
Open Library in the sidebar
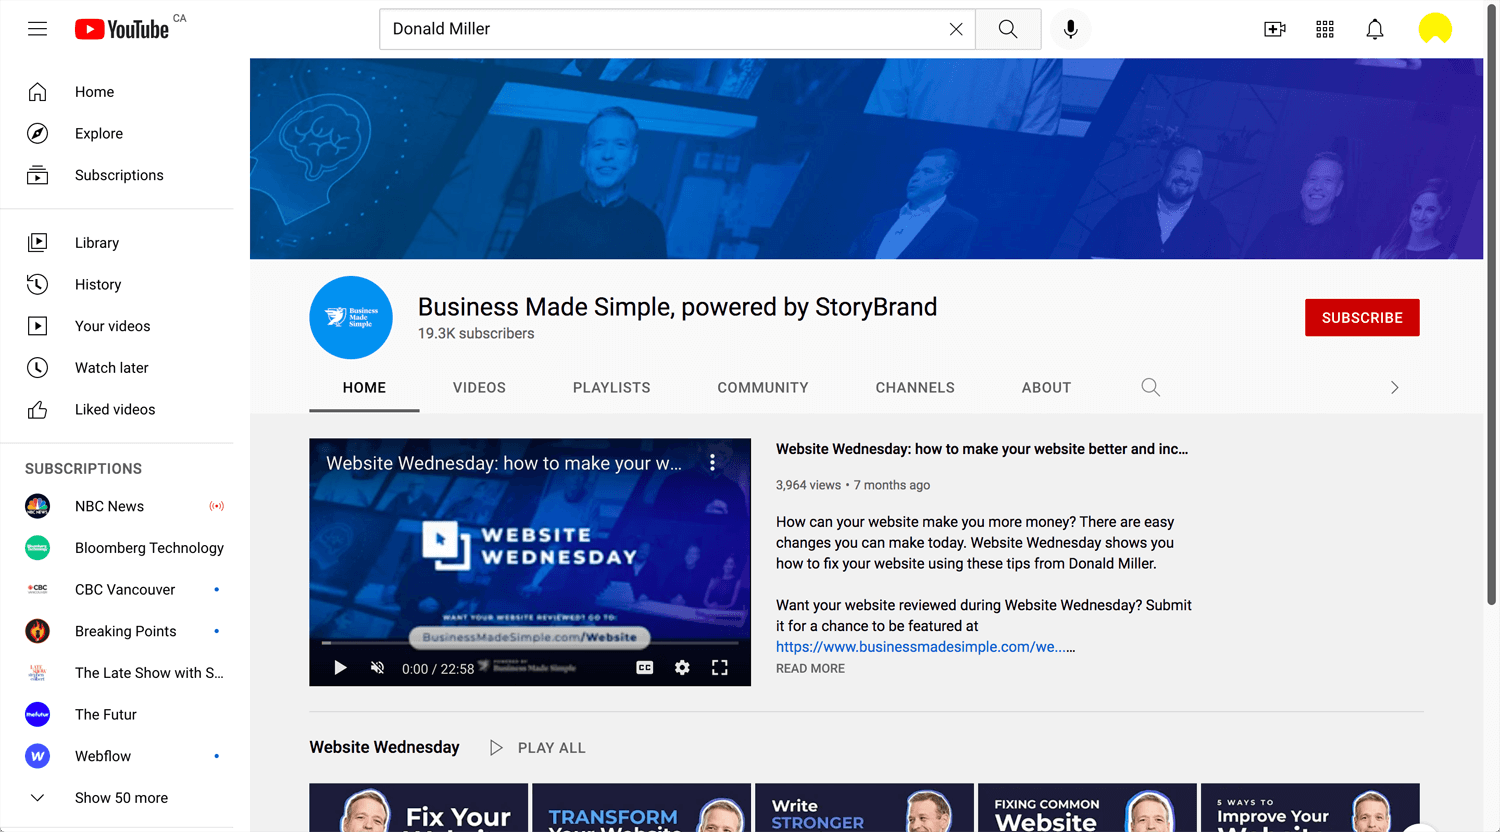(x=117, y=243)
